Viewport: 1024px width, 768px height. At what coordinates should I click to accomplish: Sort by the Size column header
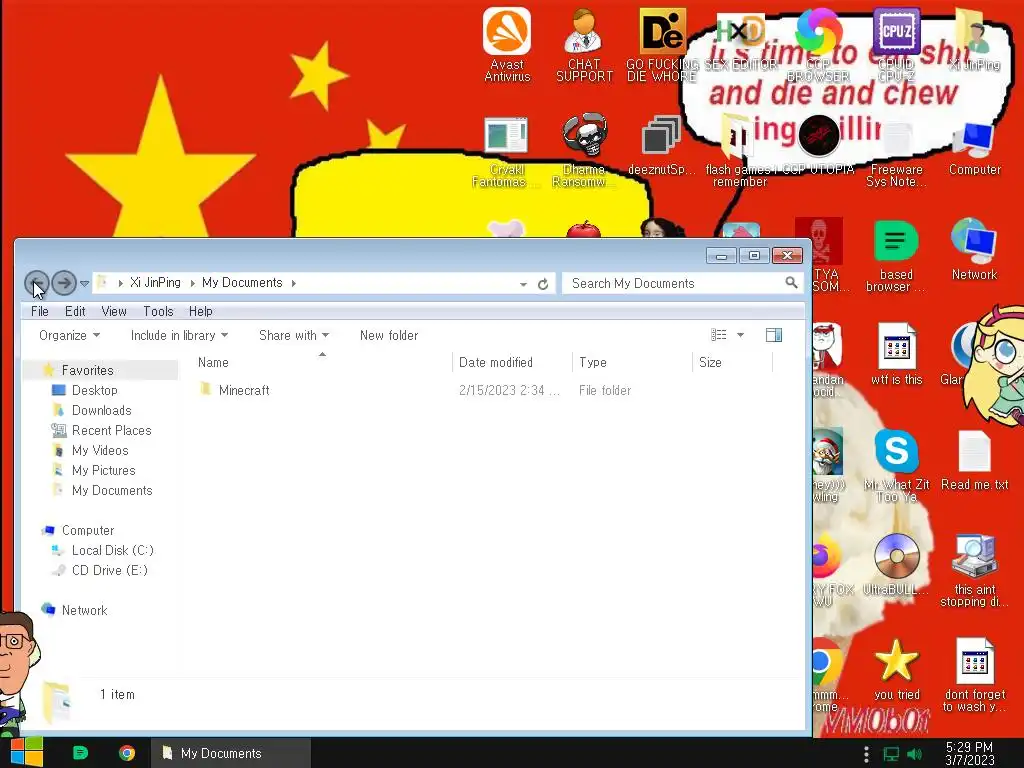732,362
